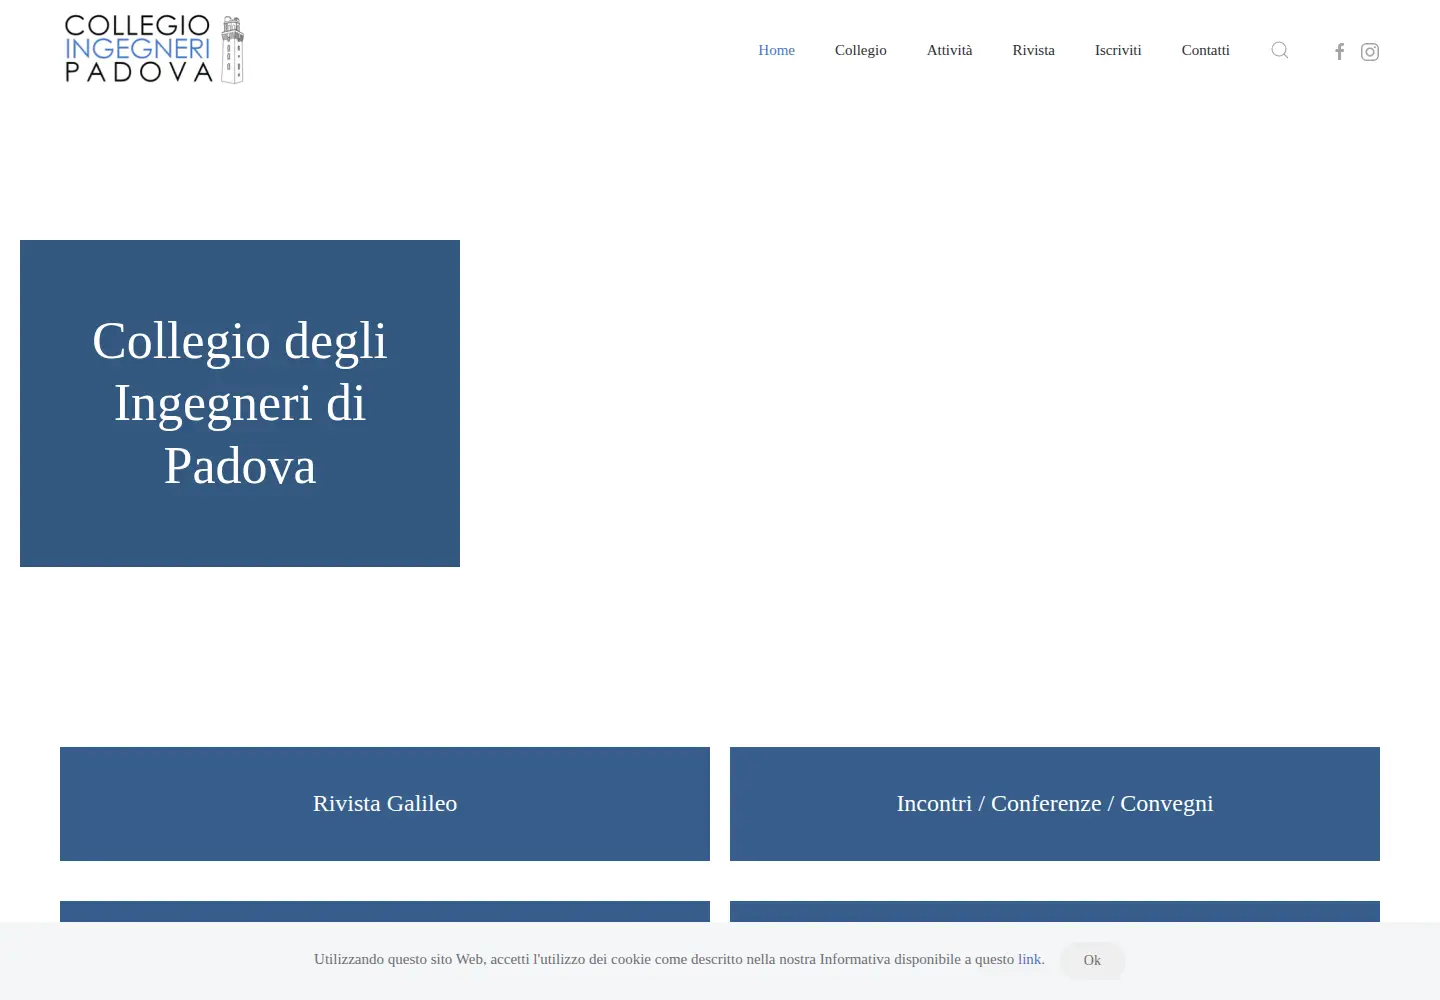Select the Attività menu item
The width and height of the screenshot is (1440, 1000).
point(949,50)
